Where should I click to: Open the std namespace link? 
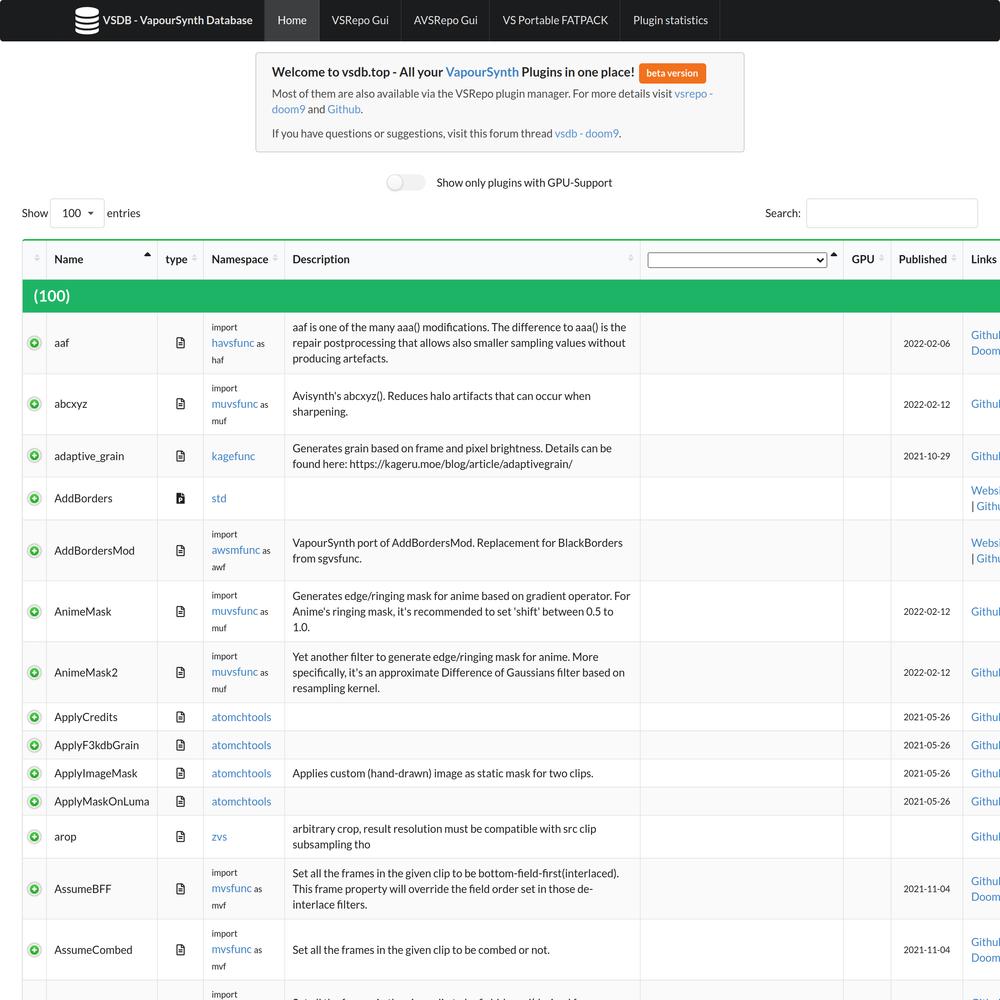(219, 499)
